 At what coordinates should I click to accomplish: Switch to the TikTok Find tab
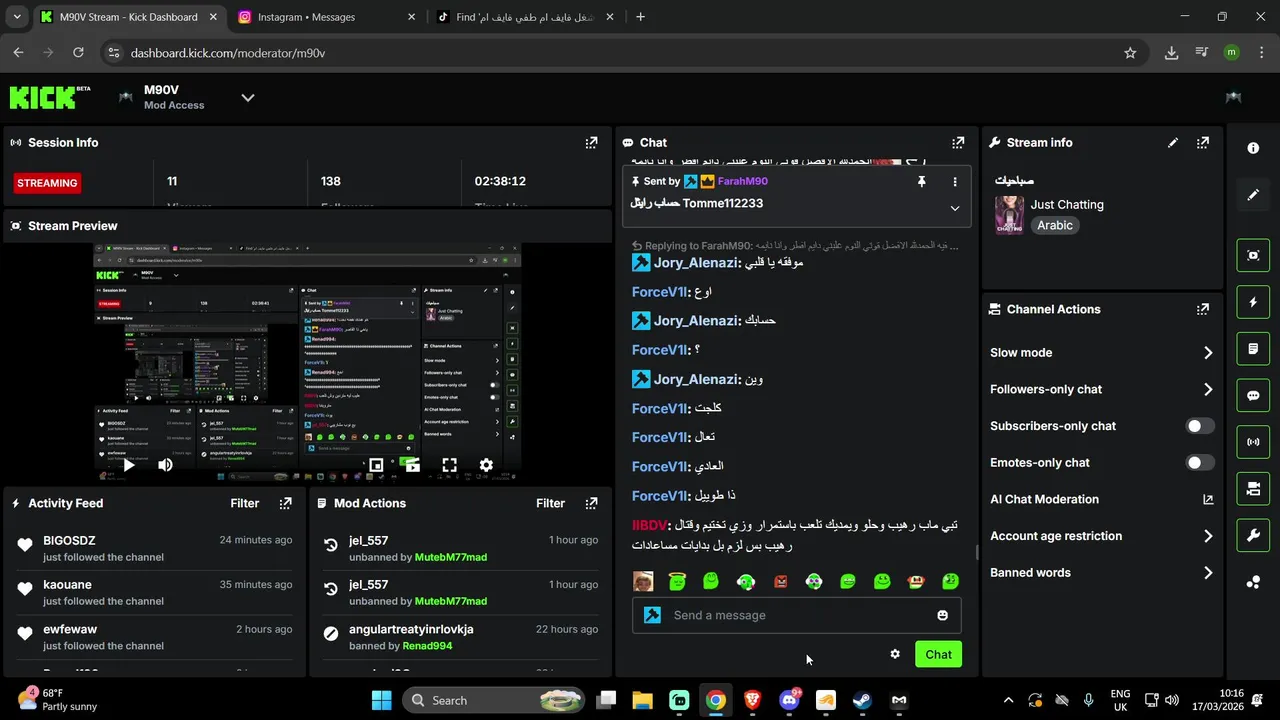(x=526, y=17)
